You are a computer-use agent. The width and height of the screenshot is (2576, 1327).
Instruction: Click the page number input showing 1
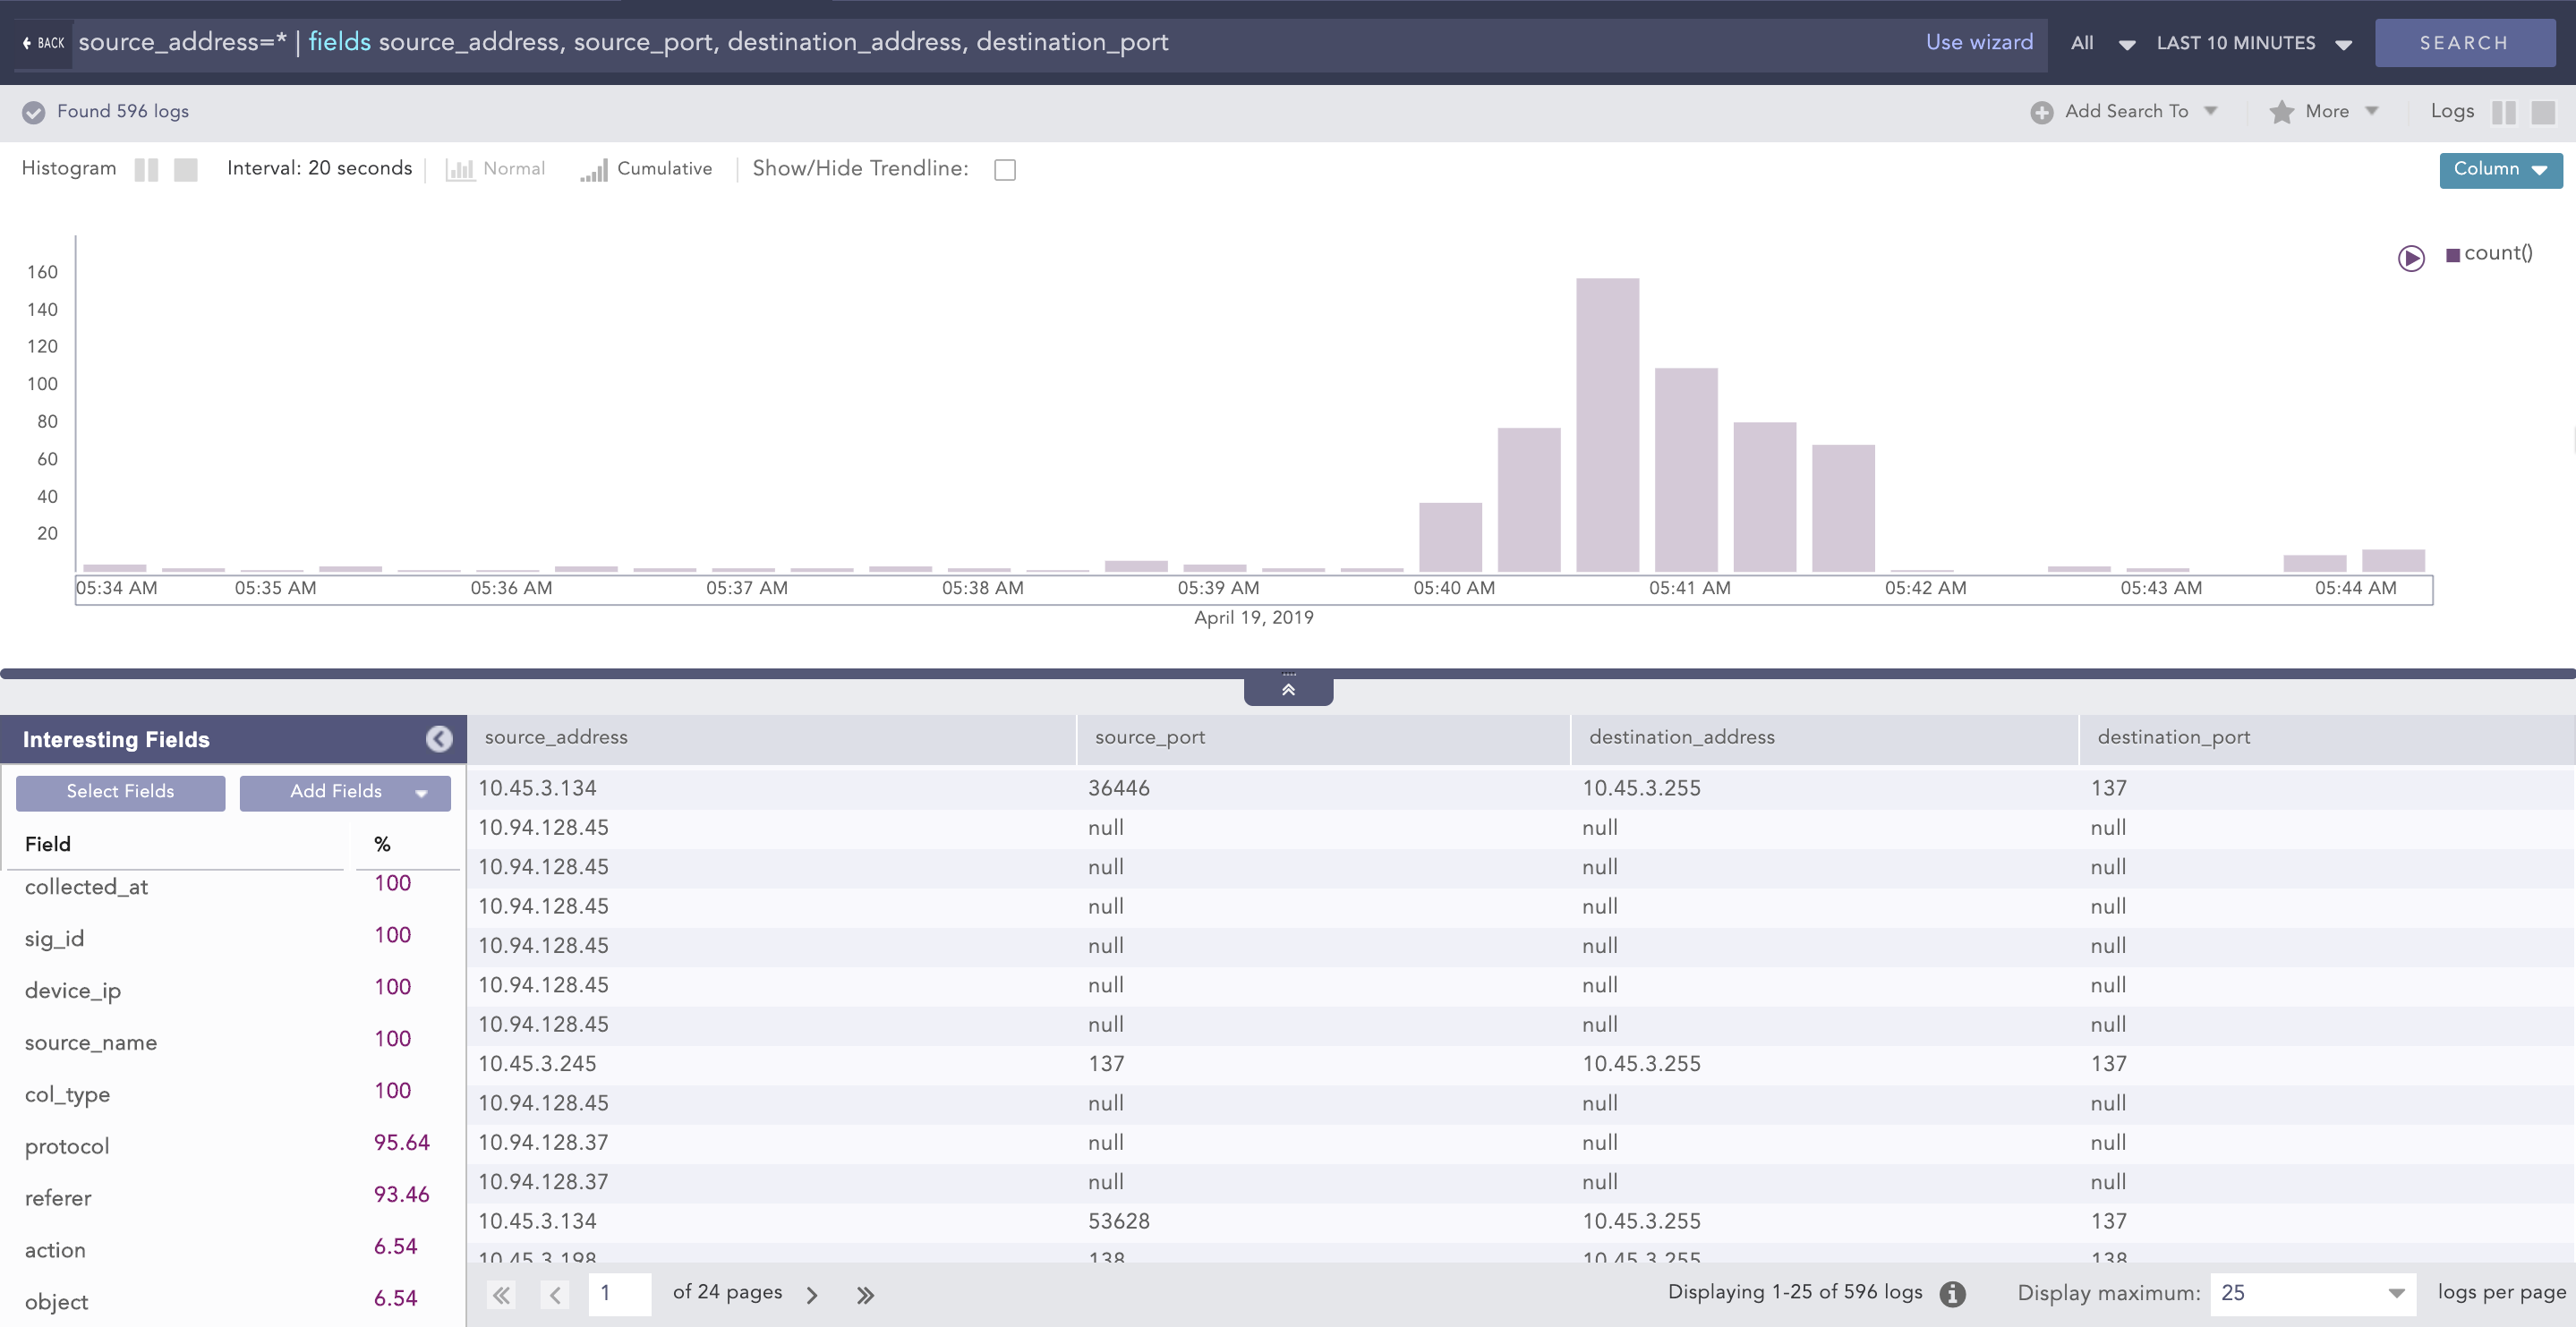619,1293
